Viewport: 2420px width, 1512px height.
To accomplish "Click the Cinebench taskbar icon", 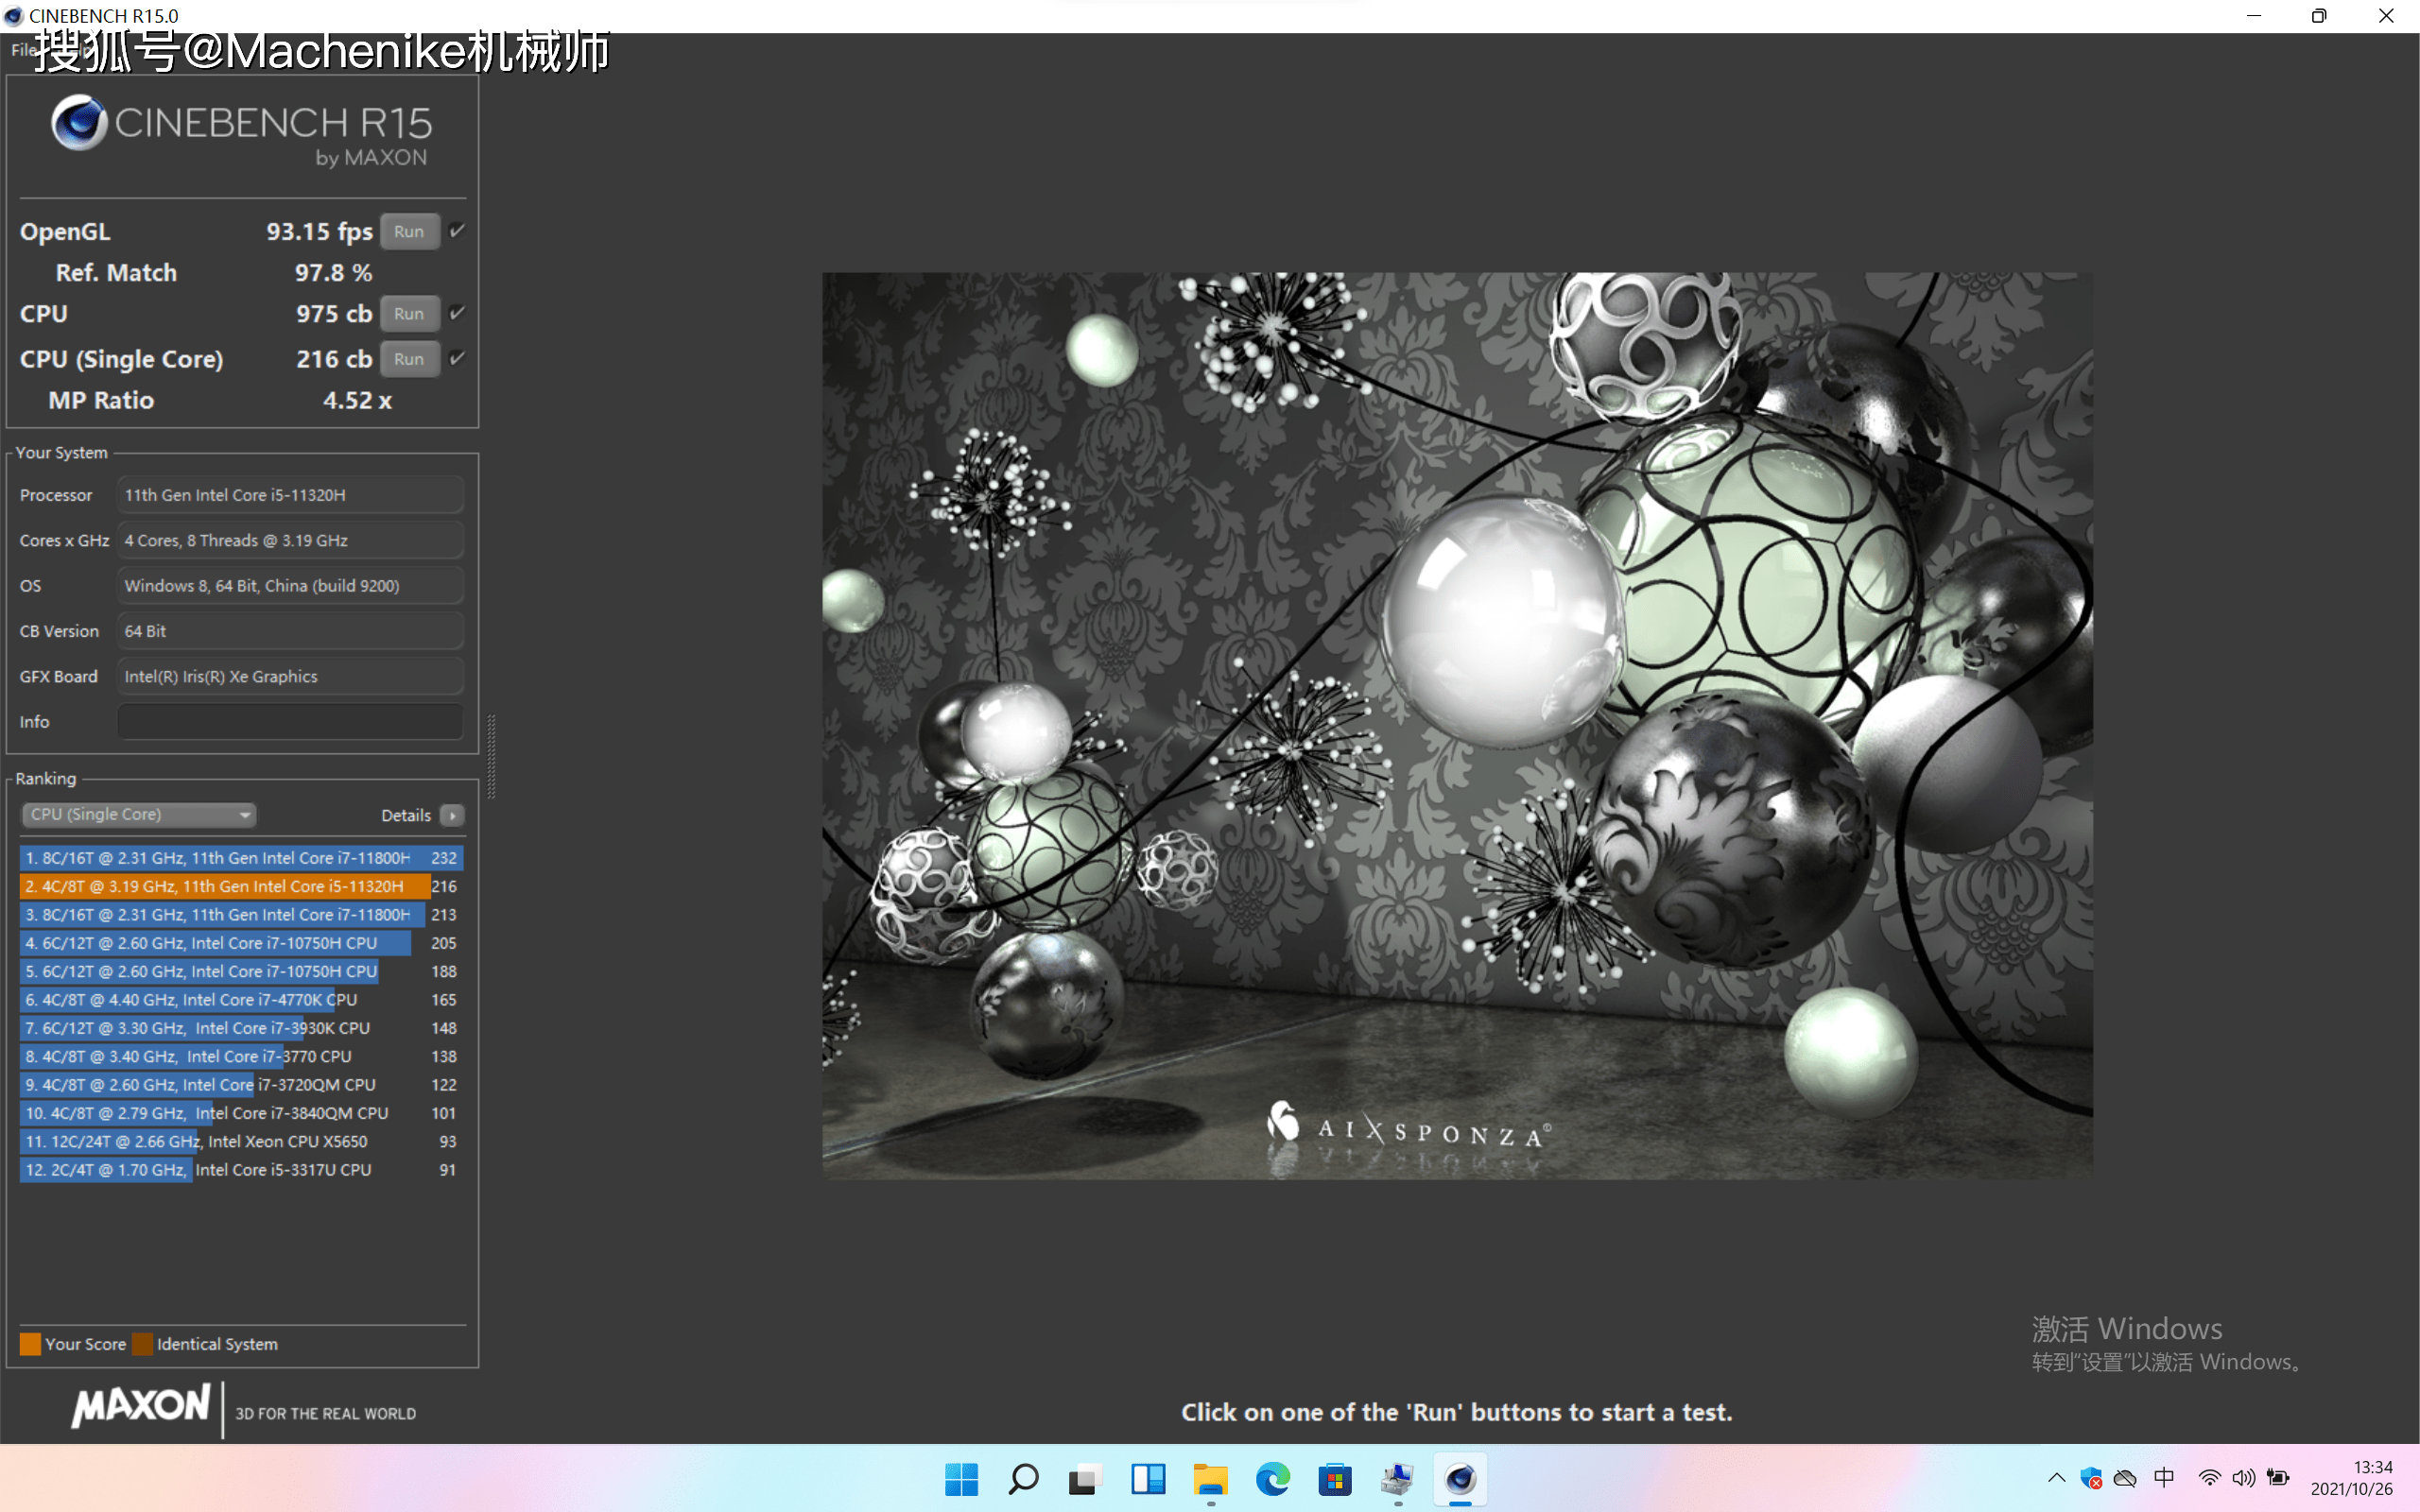I will [x=1460, y=1479].
